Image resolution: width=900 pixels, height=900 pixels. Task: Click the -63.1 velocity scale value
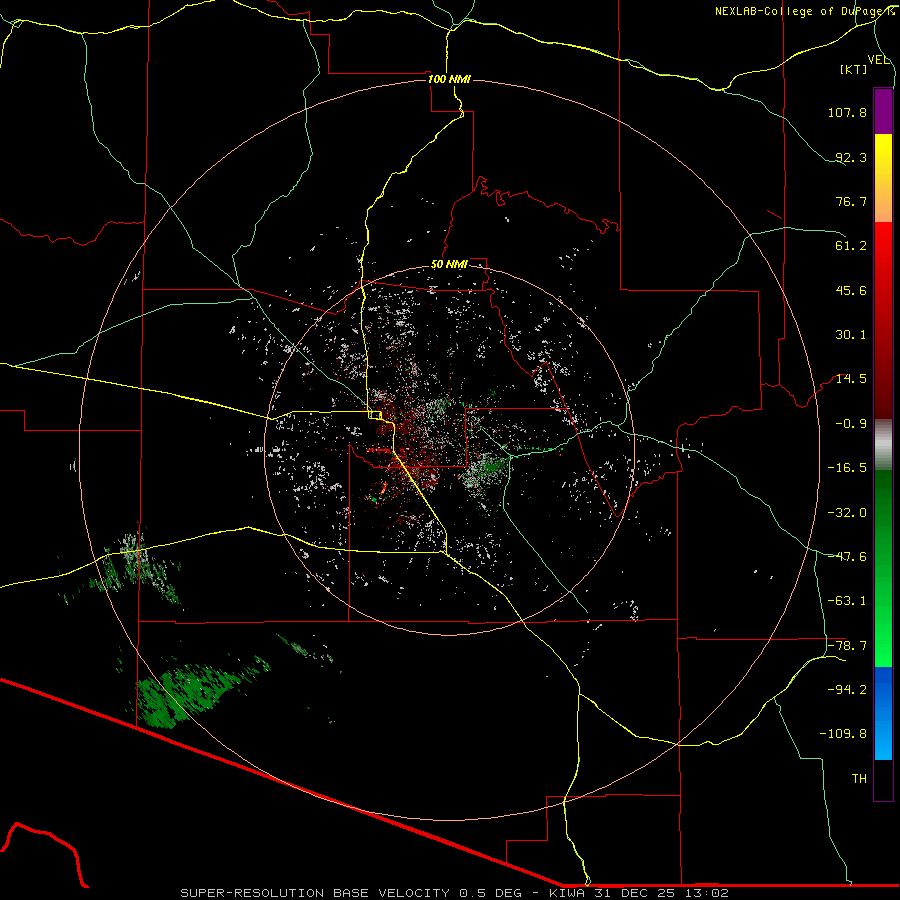pyautogui.click(x=847, y=601)
